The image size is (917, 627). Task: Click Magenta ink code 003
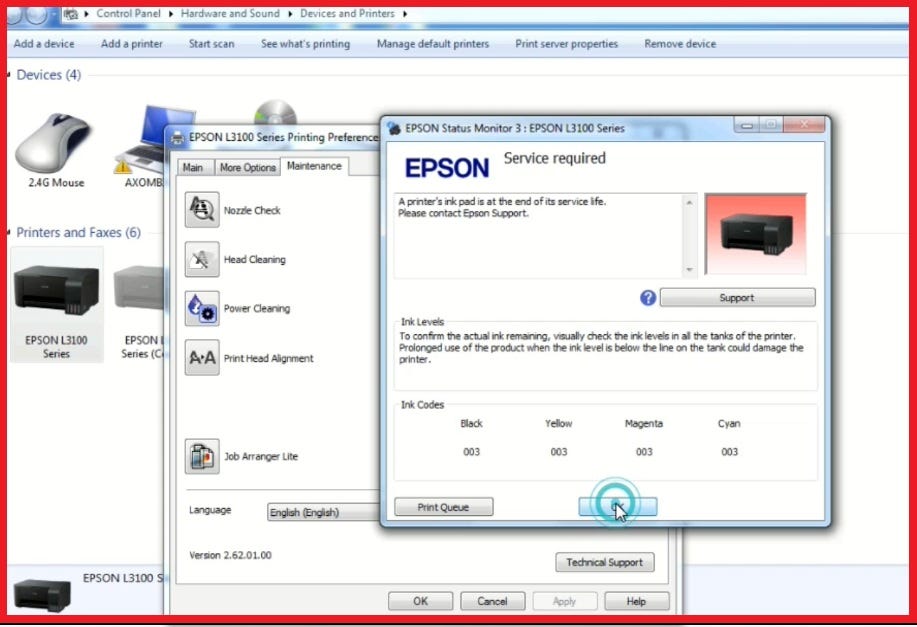pos(644,452)
